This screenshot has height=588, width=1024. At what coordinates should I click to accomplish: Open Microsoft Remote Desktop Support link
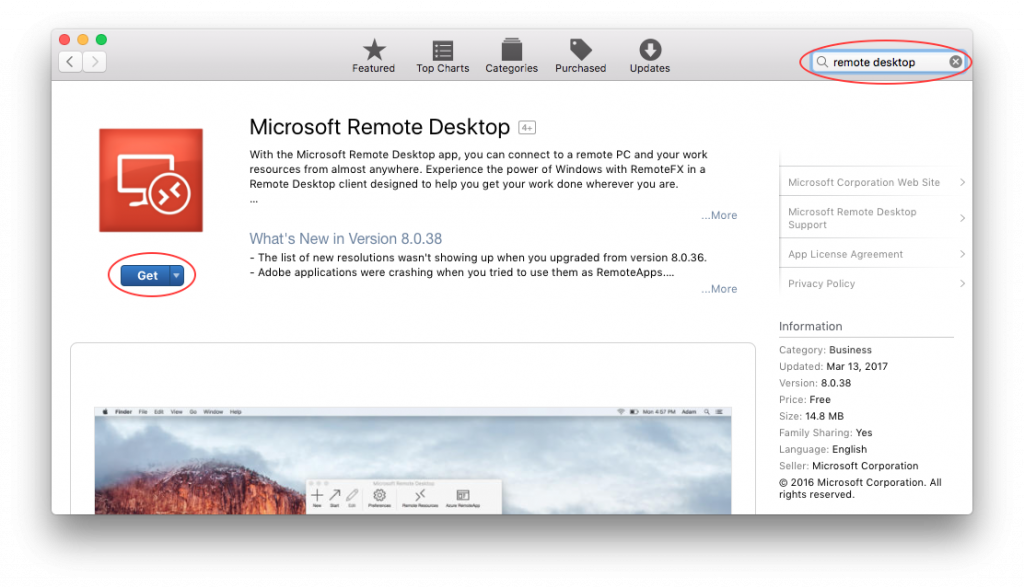coord(872,218)
